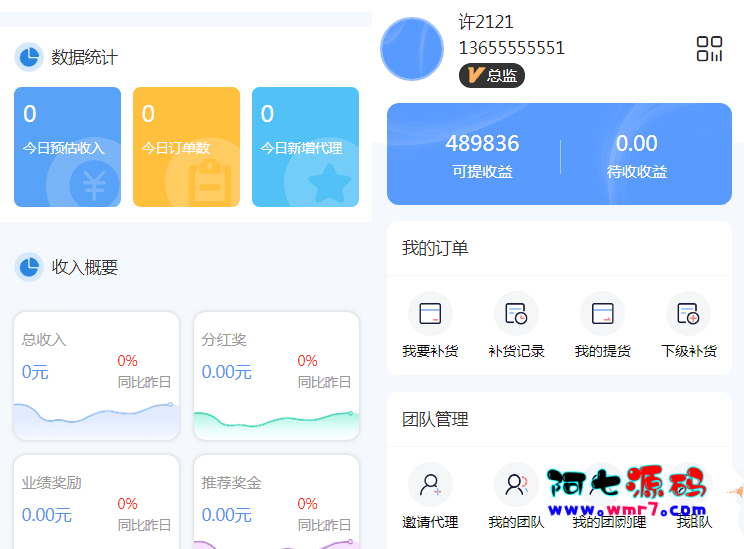Image resolution: width=744 pixels, height=549 pixels.
Task: Click 0.00元 value in 推荐奖金 card
Action: pyautogui.click(x=227, y=515)
